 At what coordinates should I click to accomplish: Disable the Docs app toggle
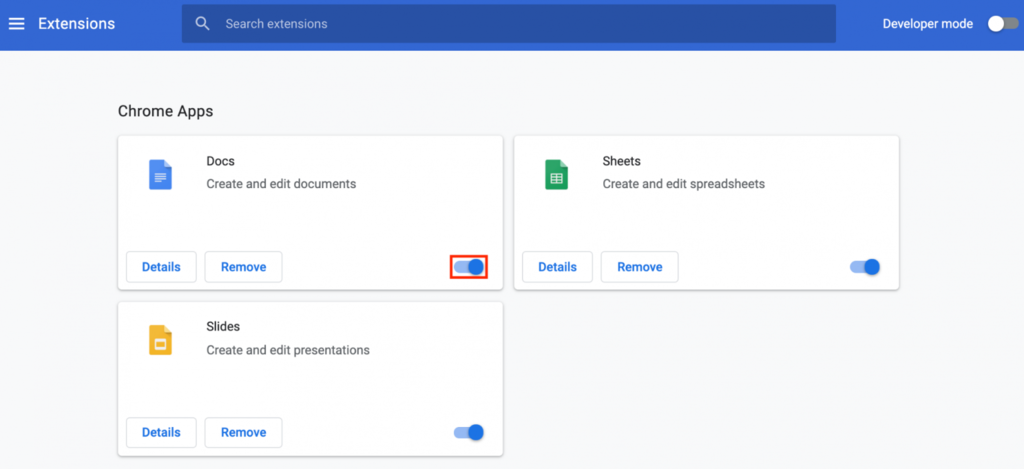click(469, 267)
